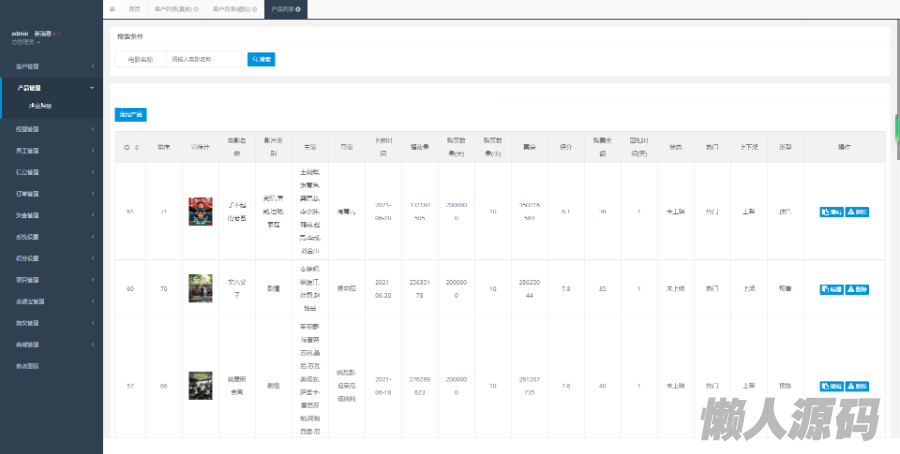The height and width of the screenshot is (454, 900).
Task: Click edit button for product ID 60
Action: coord(830,288)
